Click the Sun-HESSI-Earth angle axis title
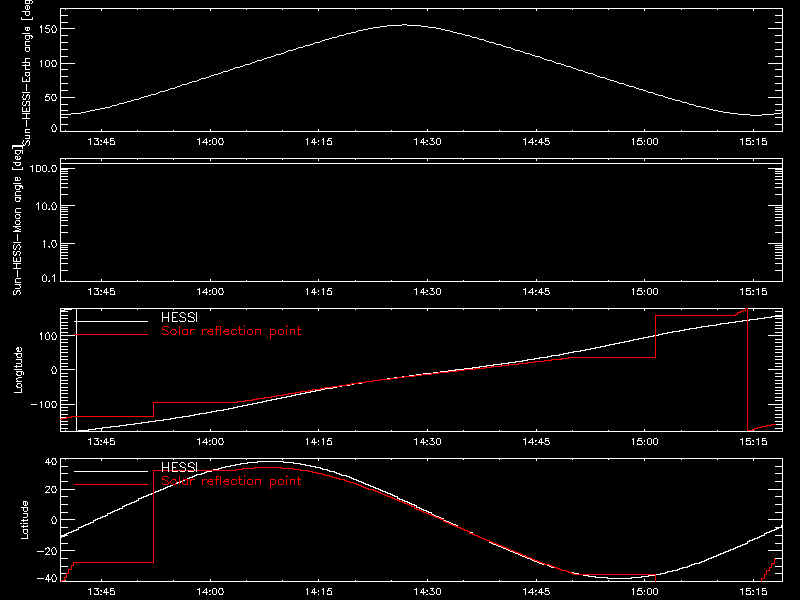Viewport: 800px width, 600px height. pos(28,71)
